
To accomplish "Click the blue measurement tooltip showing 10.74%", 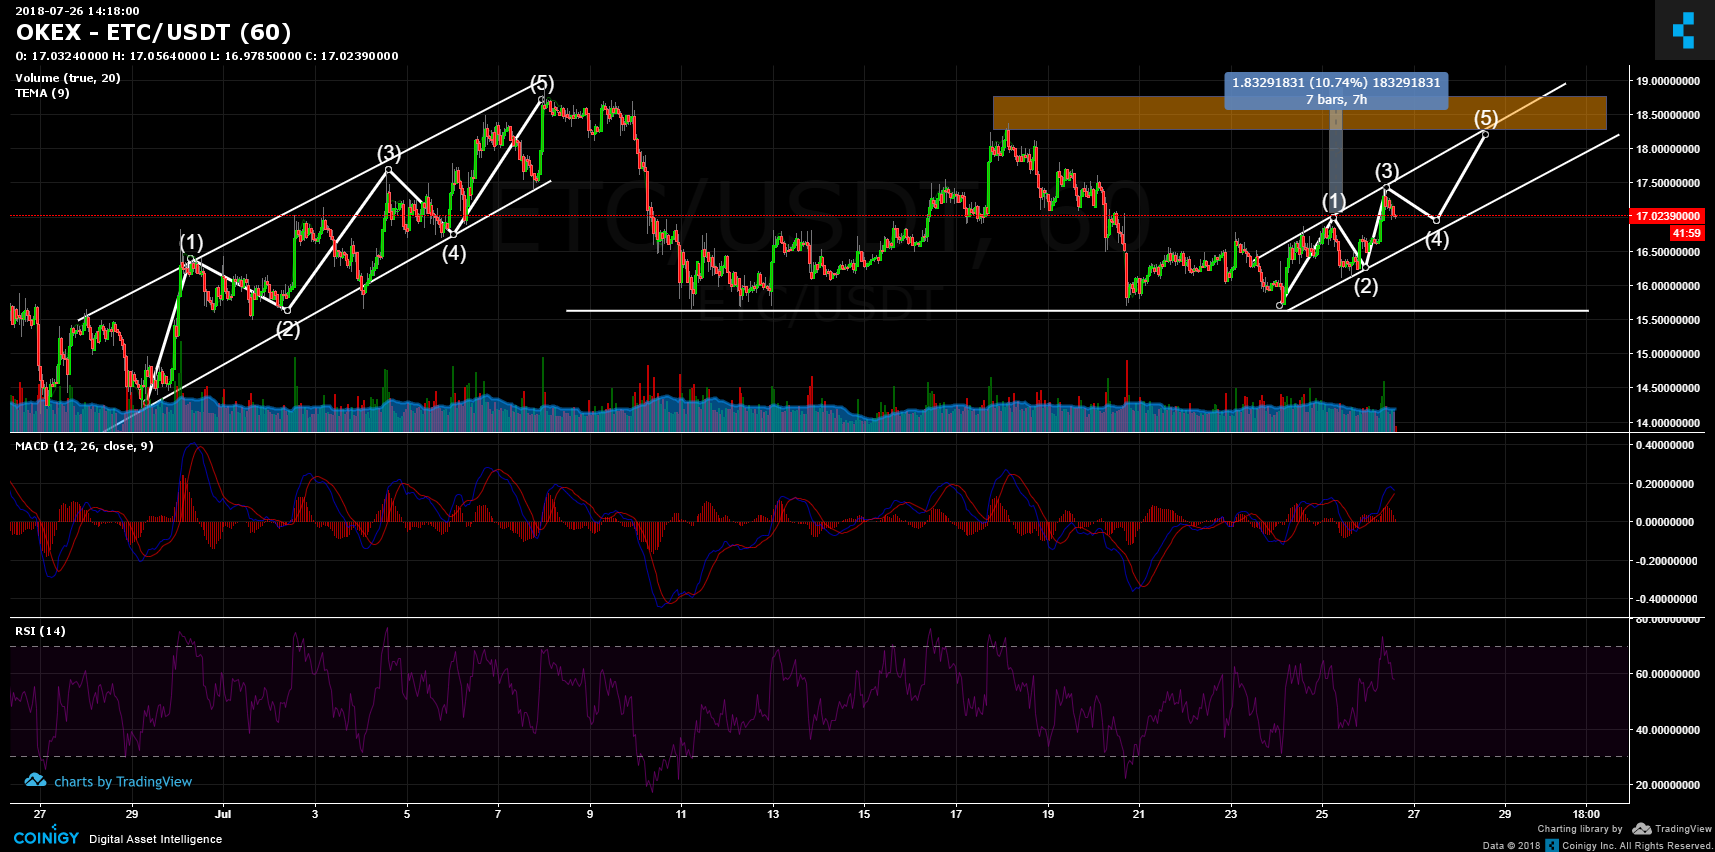I will coord(1336,90).
